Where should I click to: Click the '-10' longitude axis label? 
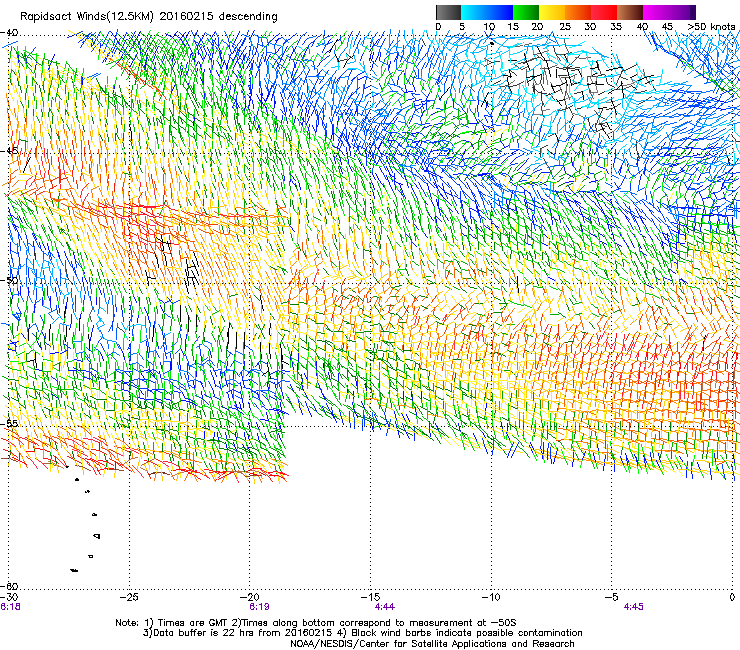tap(491, 597)
